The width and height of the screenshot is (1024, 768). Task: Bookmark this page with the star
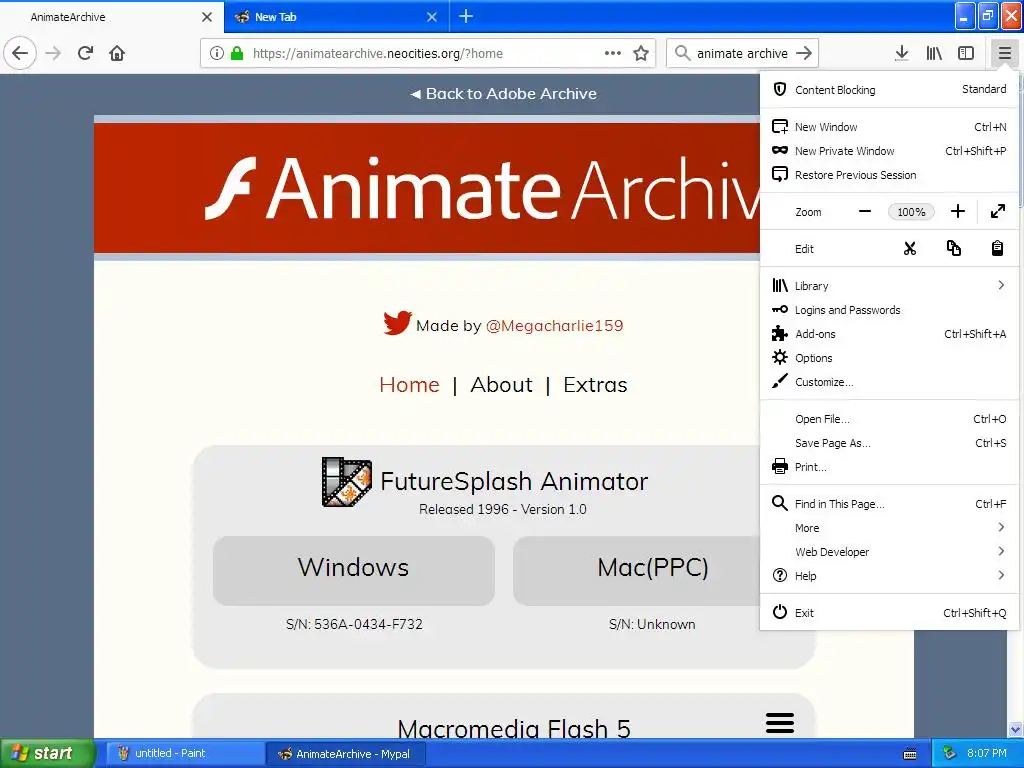(x=641, y=53)
